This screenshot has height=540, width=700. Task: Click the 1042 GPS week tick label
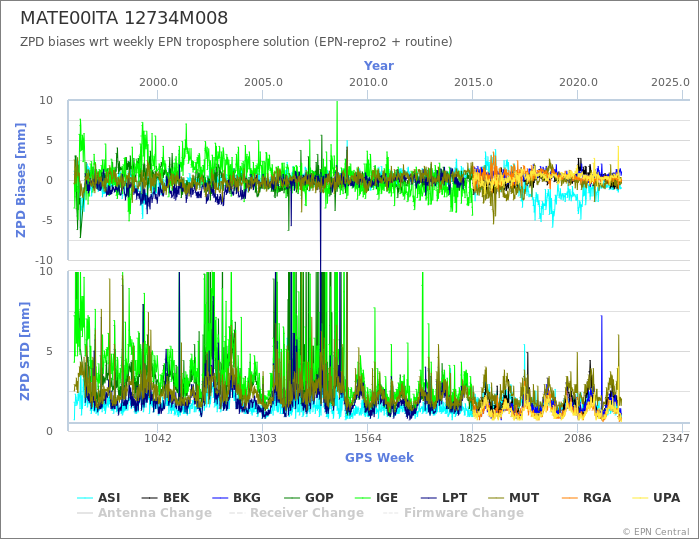pos(158,438)
